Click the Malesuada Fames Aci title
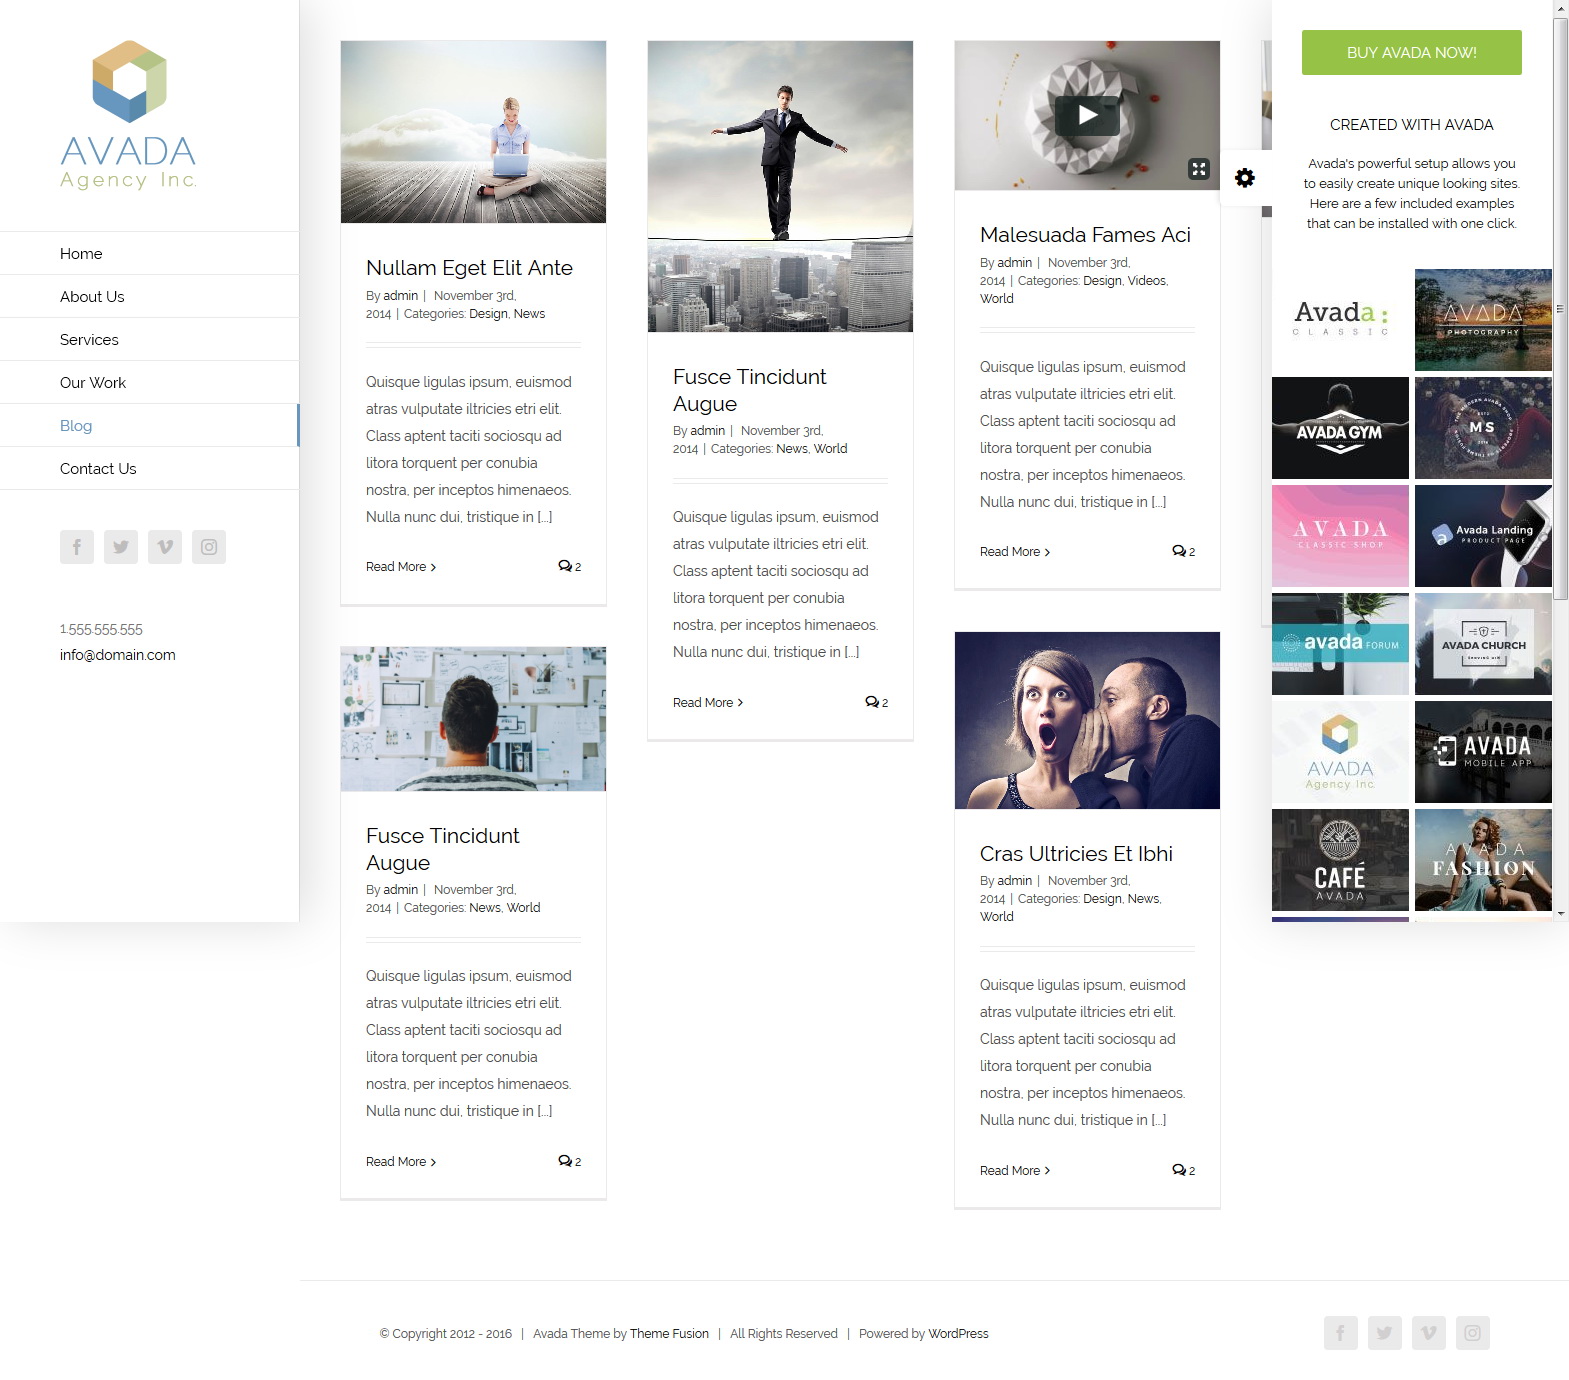The image size is (1569, 1380). pyautogui.click(x=1085, y=235)
